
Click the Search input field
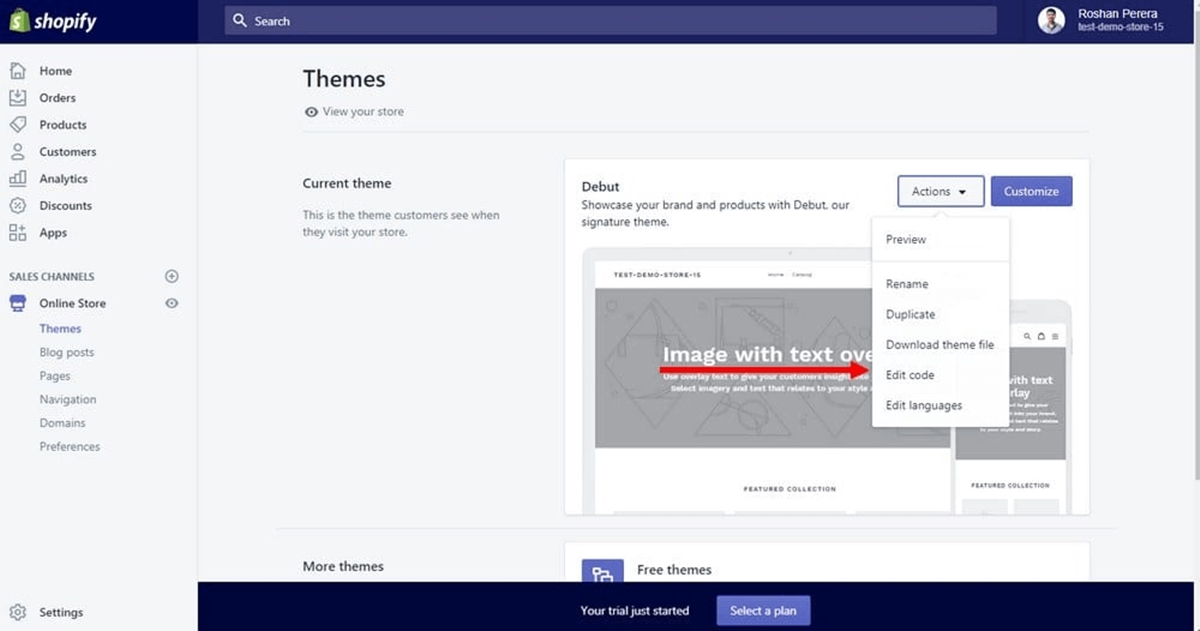[x=610, y=21]
